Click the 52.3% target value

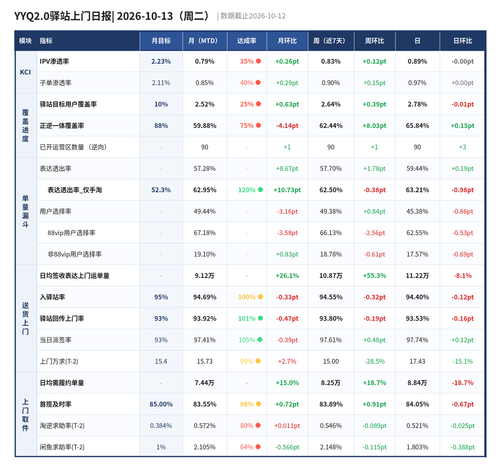pyautogui.click(x=161, y=190)
